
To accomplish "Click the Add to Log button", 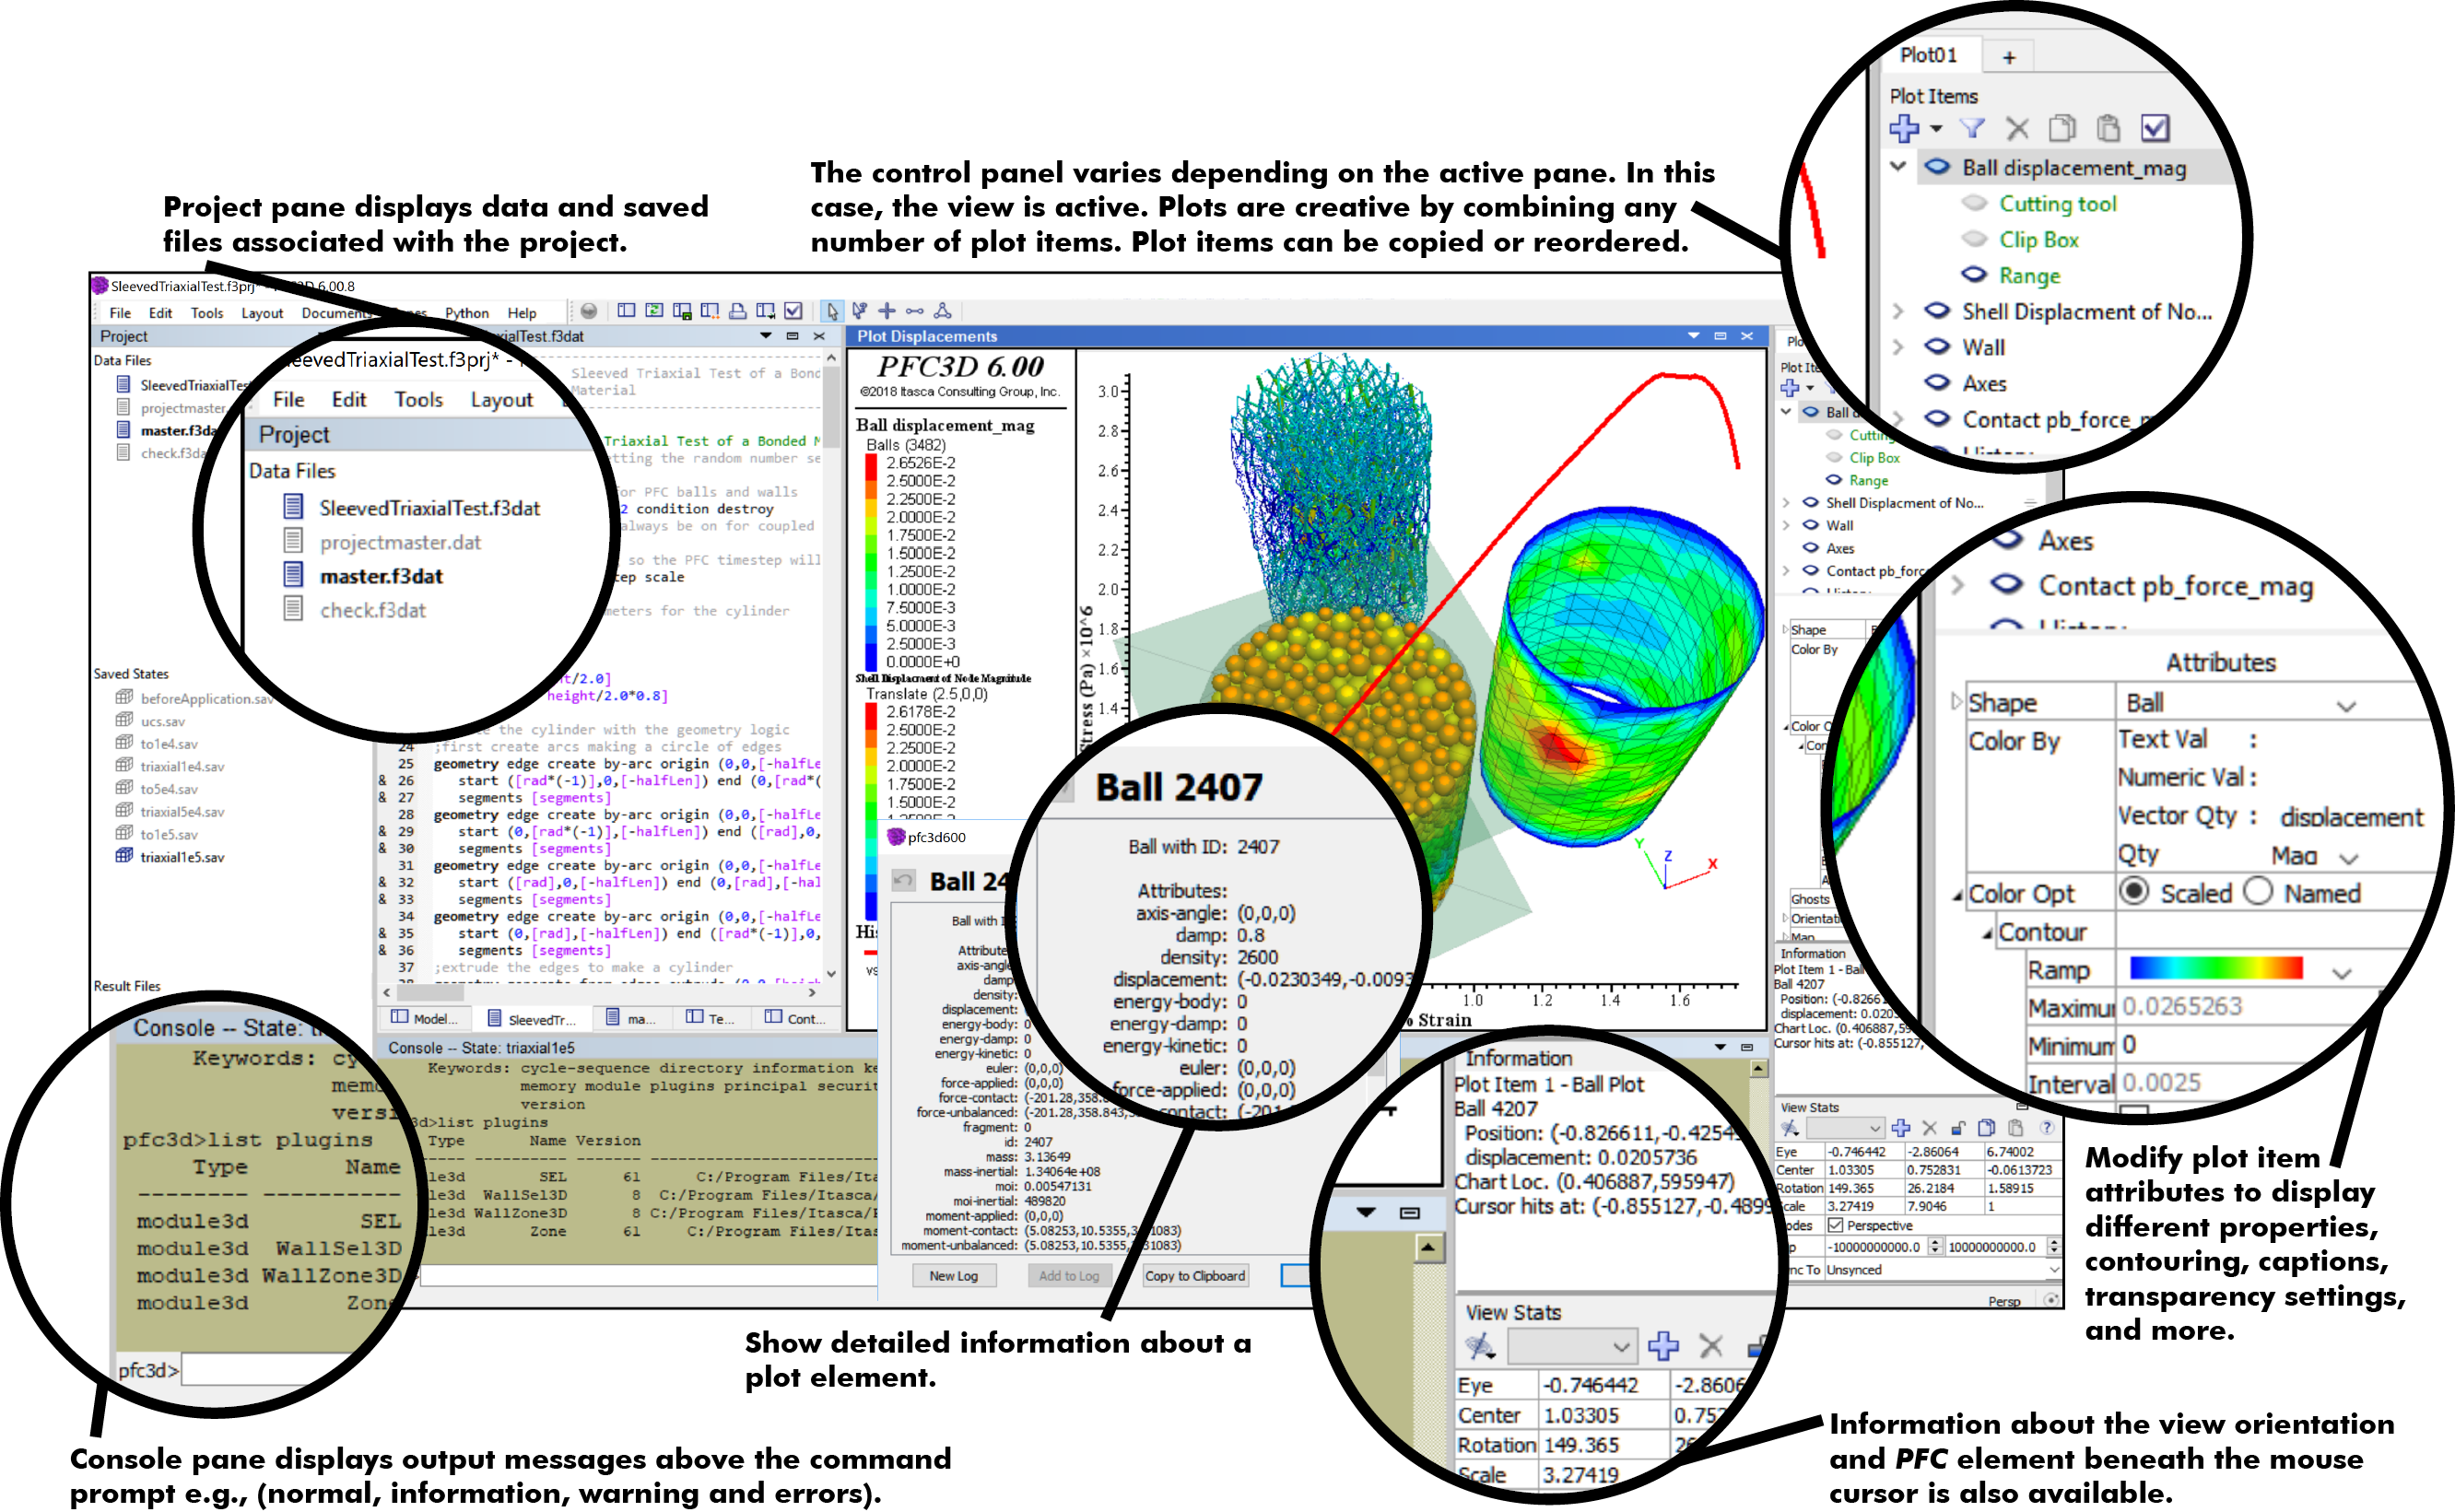I will pyautogui.click(x=1069, y=1275).
